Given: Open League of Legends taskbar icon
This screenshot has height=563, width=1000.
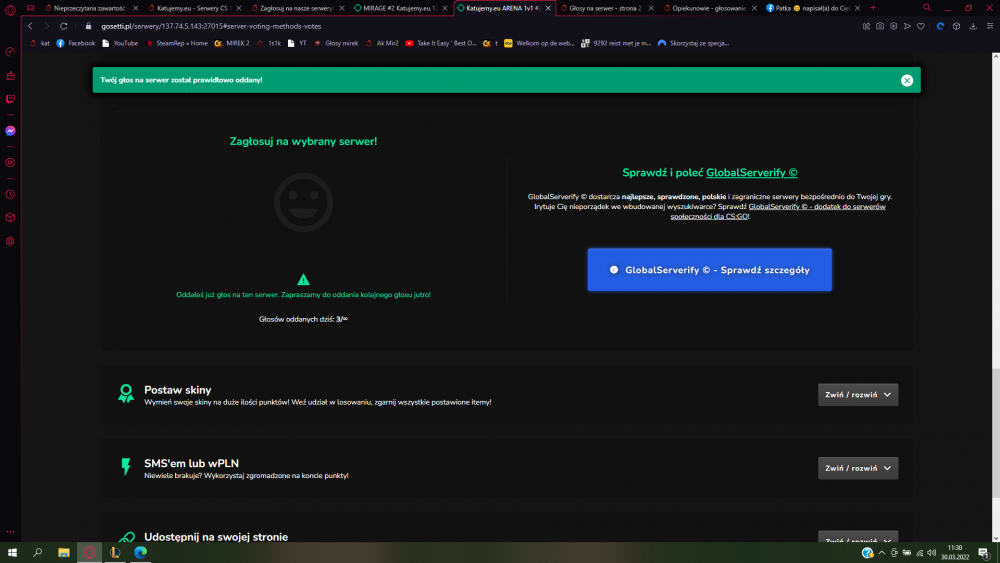Looking at the screenshot, I should [115, 552].
